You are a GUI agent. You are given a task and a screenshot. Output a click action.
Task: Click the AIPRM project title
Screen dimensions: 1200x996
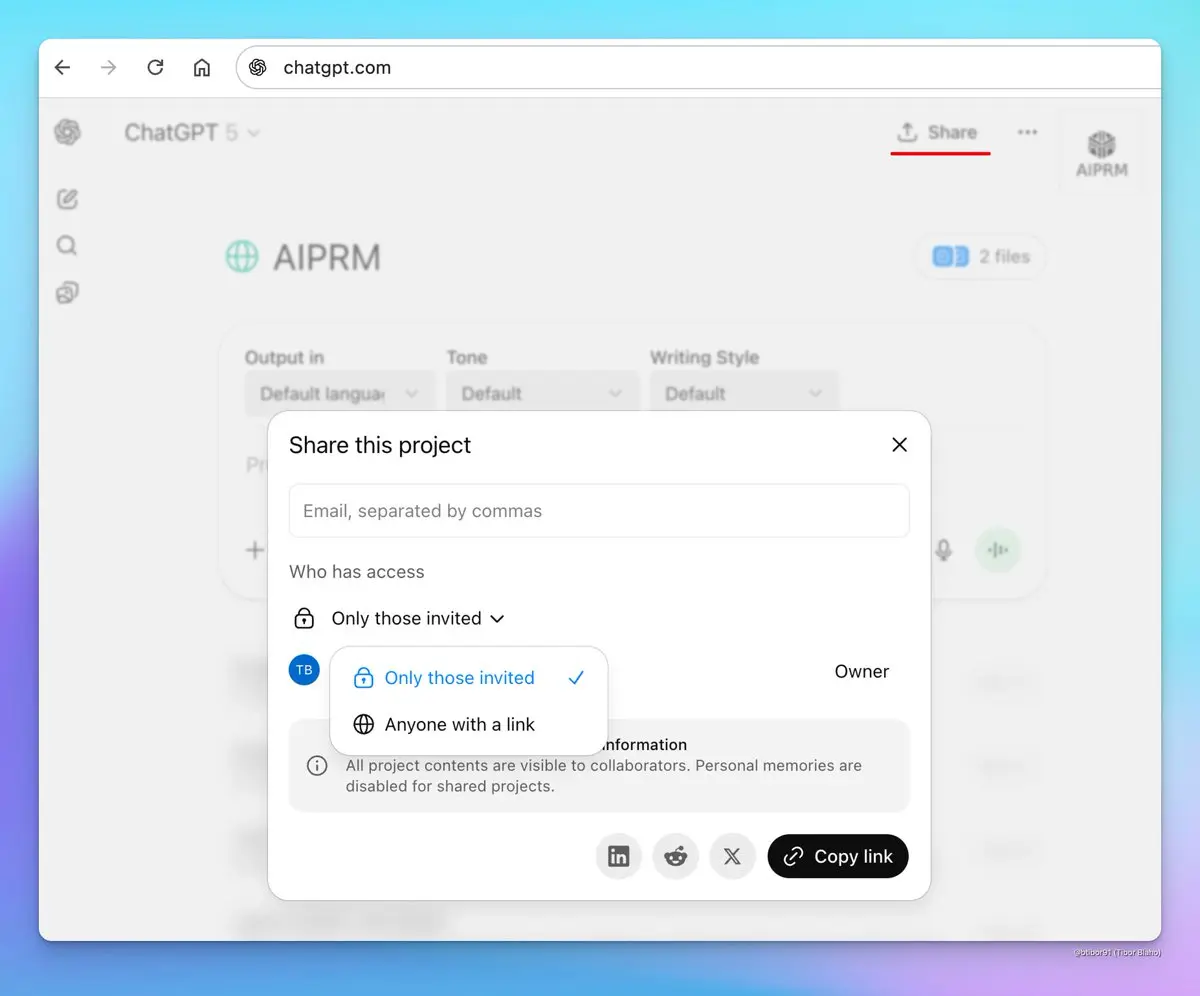(x=327, y=258)
